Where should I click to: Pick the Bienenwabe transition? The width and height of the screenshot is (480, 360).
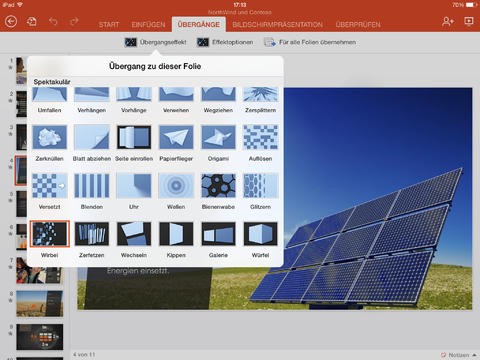coord(218,191)
